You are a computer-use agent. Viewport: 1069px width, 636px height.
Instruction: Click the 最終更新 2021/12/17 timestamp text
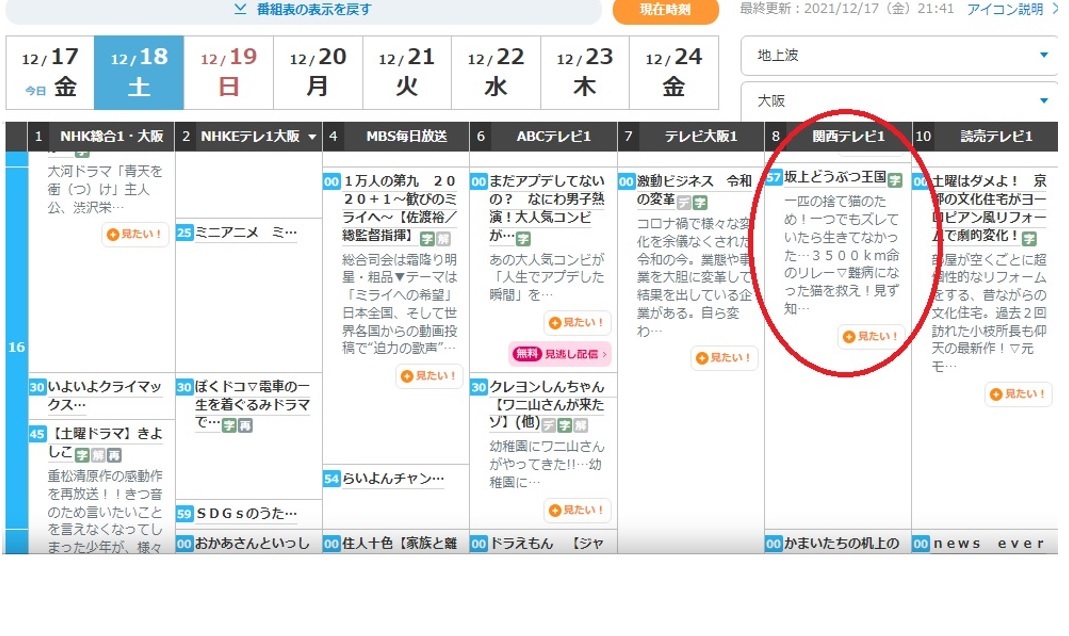click(x=847, y=9)
